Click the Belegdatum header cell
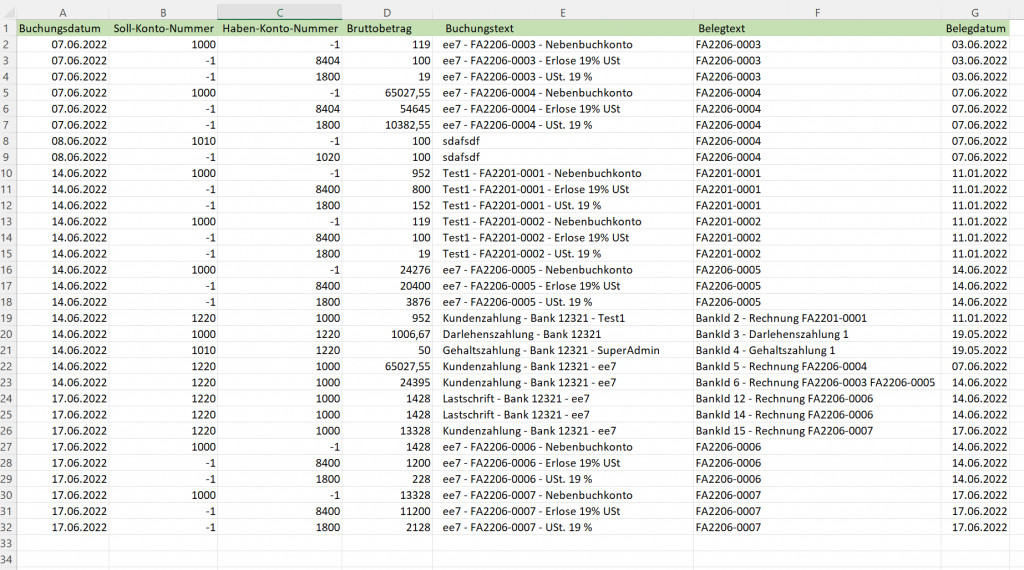The image size is (1024, 570). point(976,29)
